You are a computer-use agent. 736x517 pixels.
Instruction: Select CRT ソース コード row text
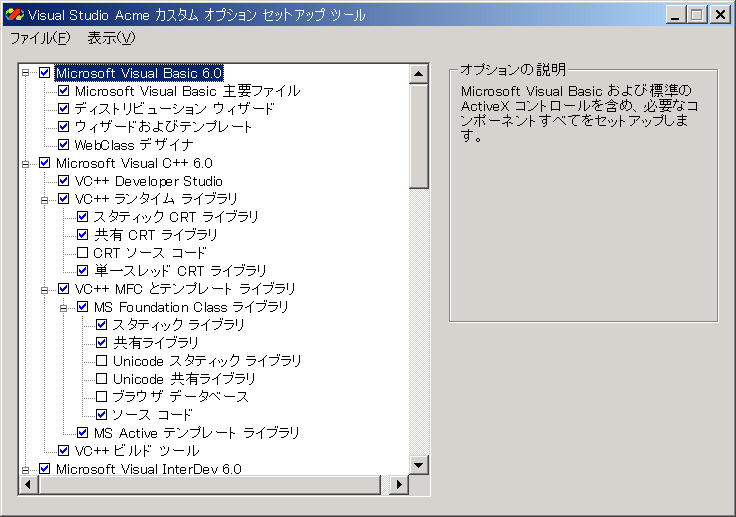[x=150, y=253]
